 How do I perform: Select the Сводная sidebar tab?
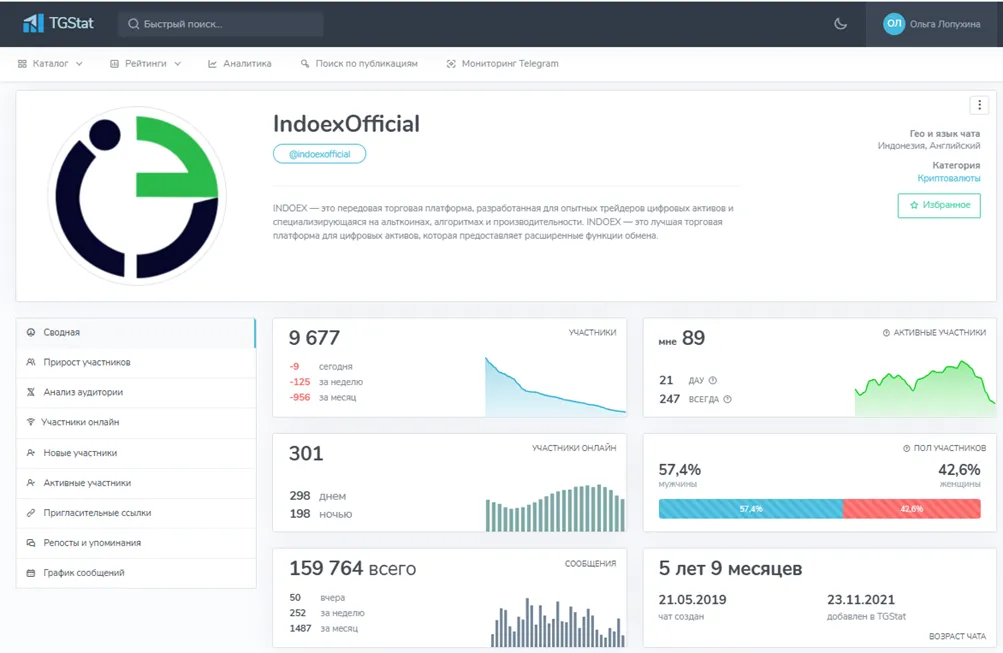(136, 333)
